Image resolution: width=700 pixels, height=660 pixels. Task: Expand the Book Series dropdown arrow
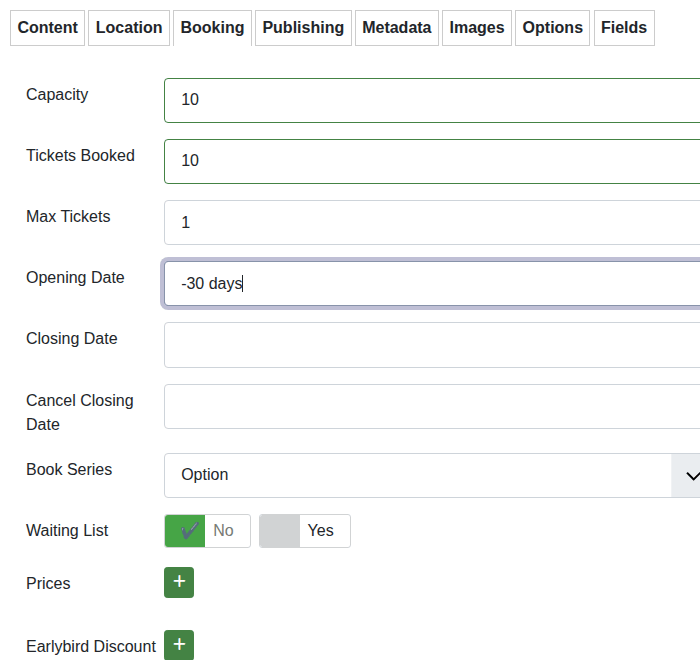click(689, 475)
